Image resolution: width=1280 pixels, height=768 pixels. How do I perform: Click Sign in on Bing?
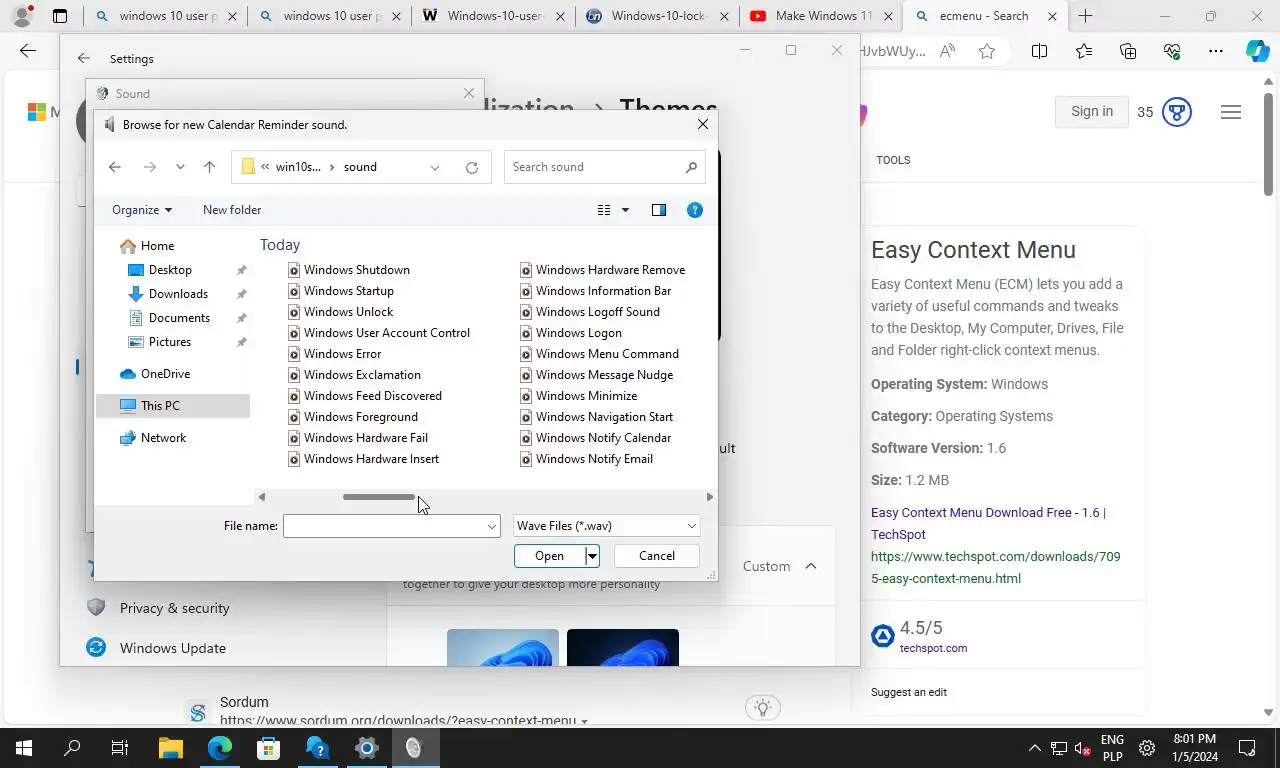tap(1092, 112)
